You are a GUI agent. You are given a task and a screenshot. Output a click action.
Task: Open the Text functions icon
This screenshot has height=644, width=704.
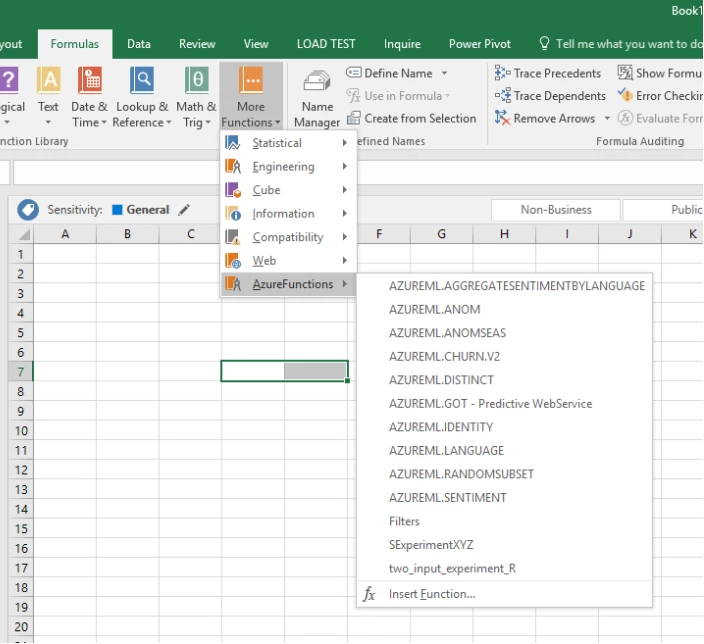click(x=48, y=80)
